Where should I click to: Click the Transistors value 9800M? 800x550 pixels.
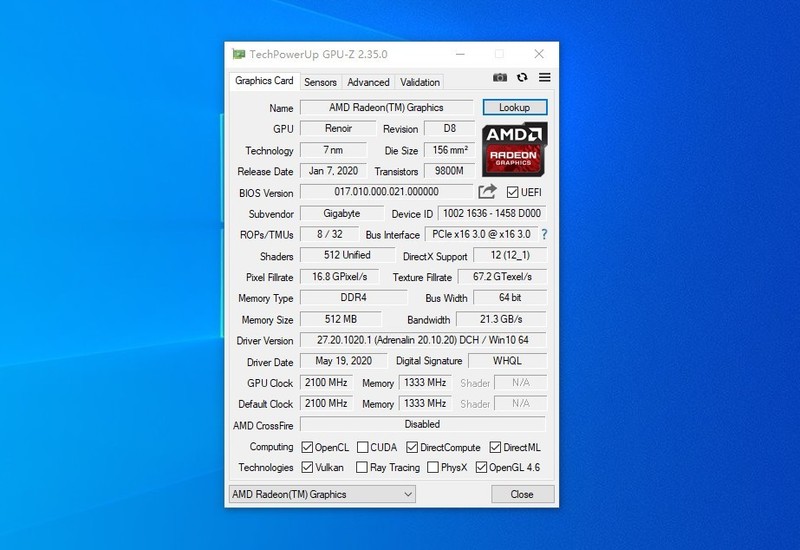coord(449,171)
